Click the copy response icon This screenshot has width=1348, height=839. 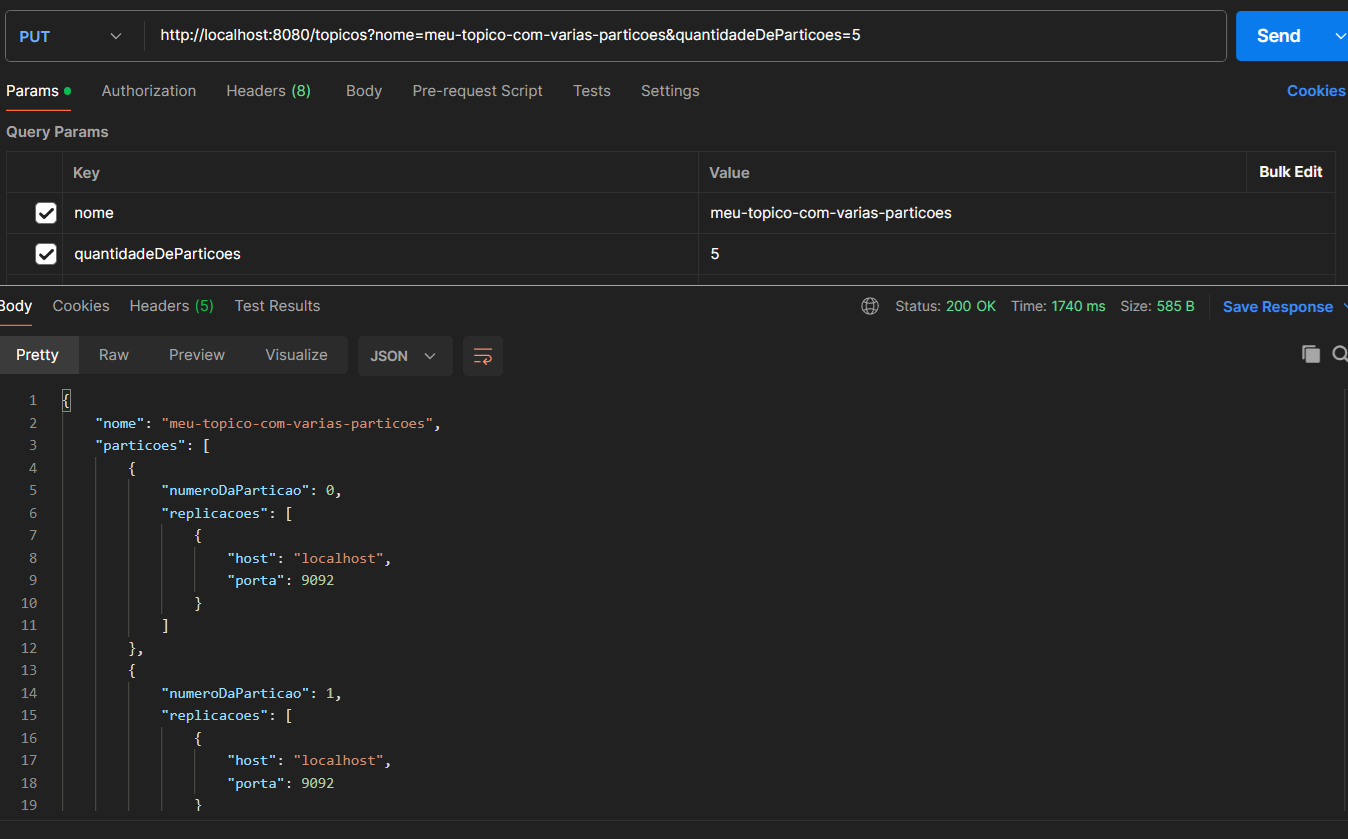coord(1310,354)
